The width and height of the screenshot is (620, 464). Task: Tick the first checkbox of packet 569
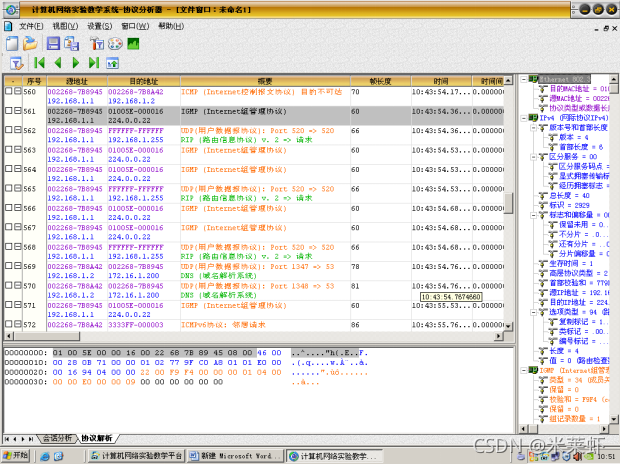9,266
